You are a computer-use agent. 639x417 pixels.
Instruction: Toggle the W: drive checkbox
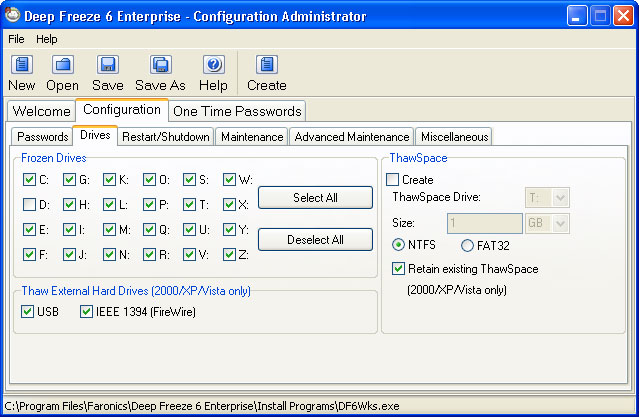[x=229, y=179]
